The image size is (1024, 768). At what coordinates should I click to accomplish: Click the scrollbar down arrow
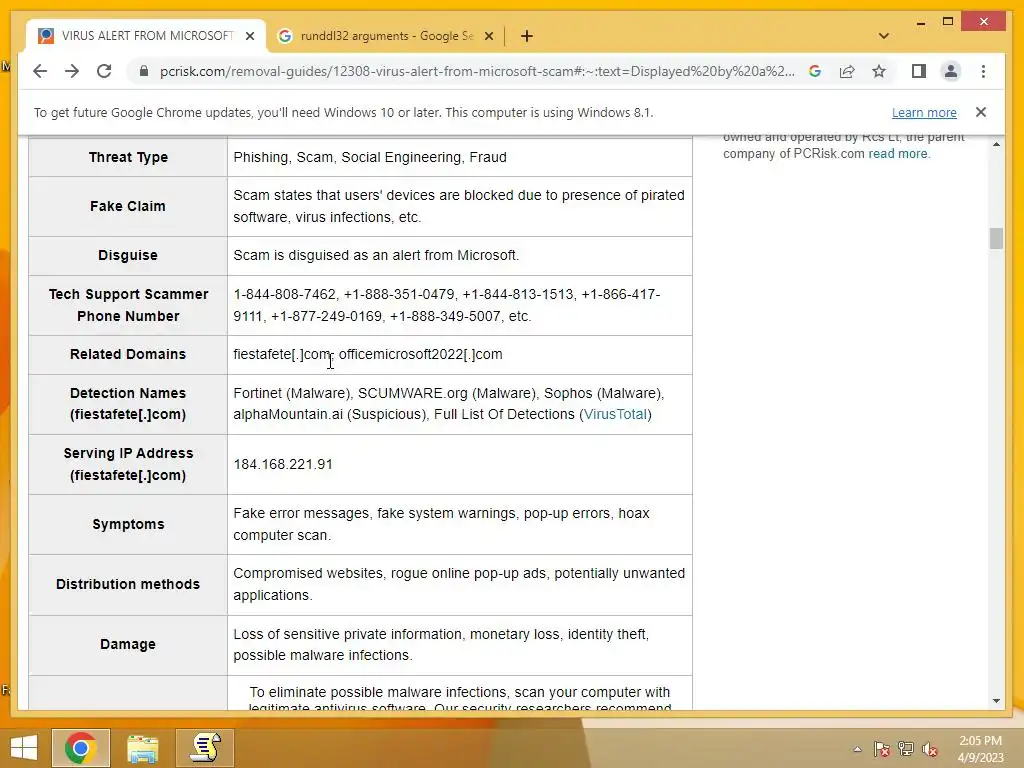(996, 701)
